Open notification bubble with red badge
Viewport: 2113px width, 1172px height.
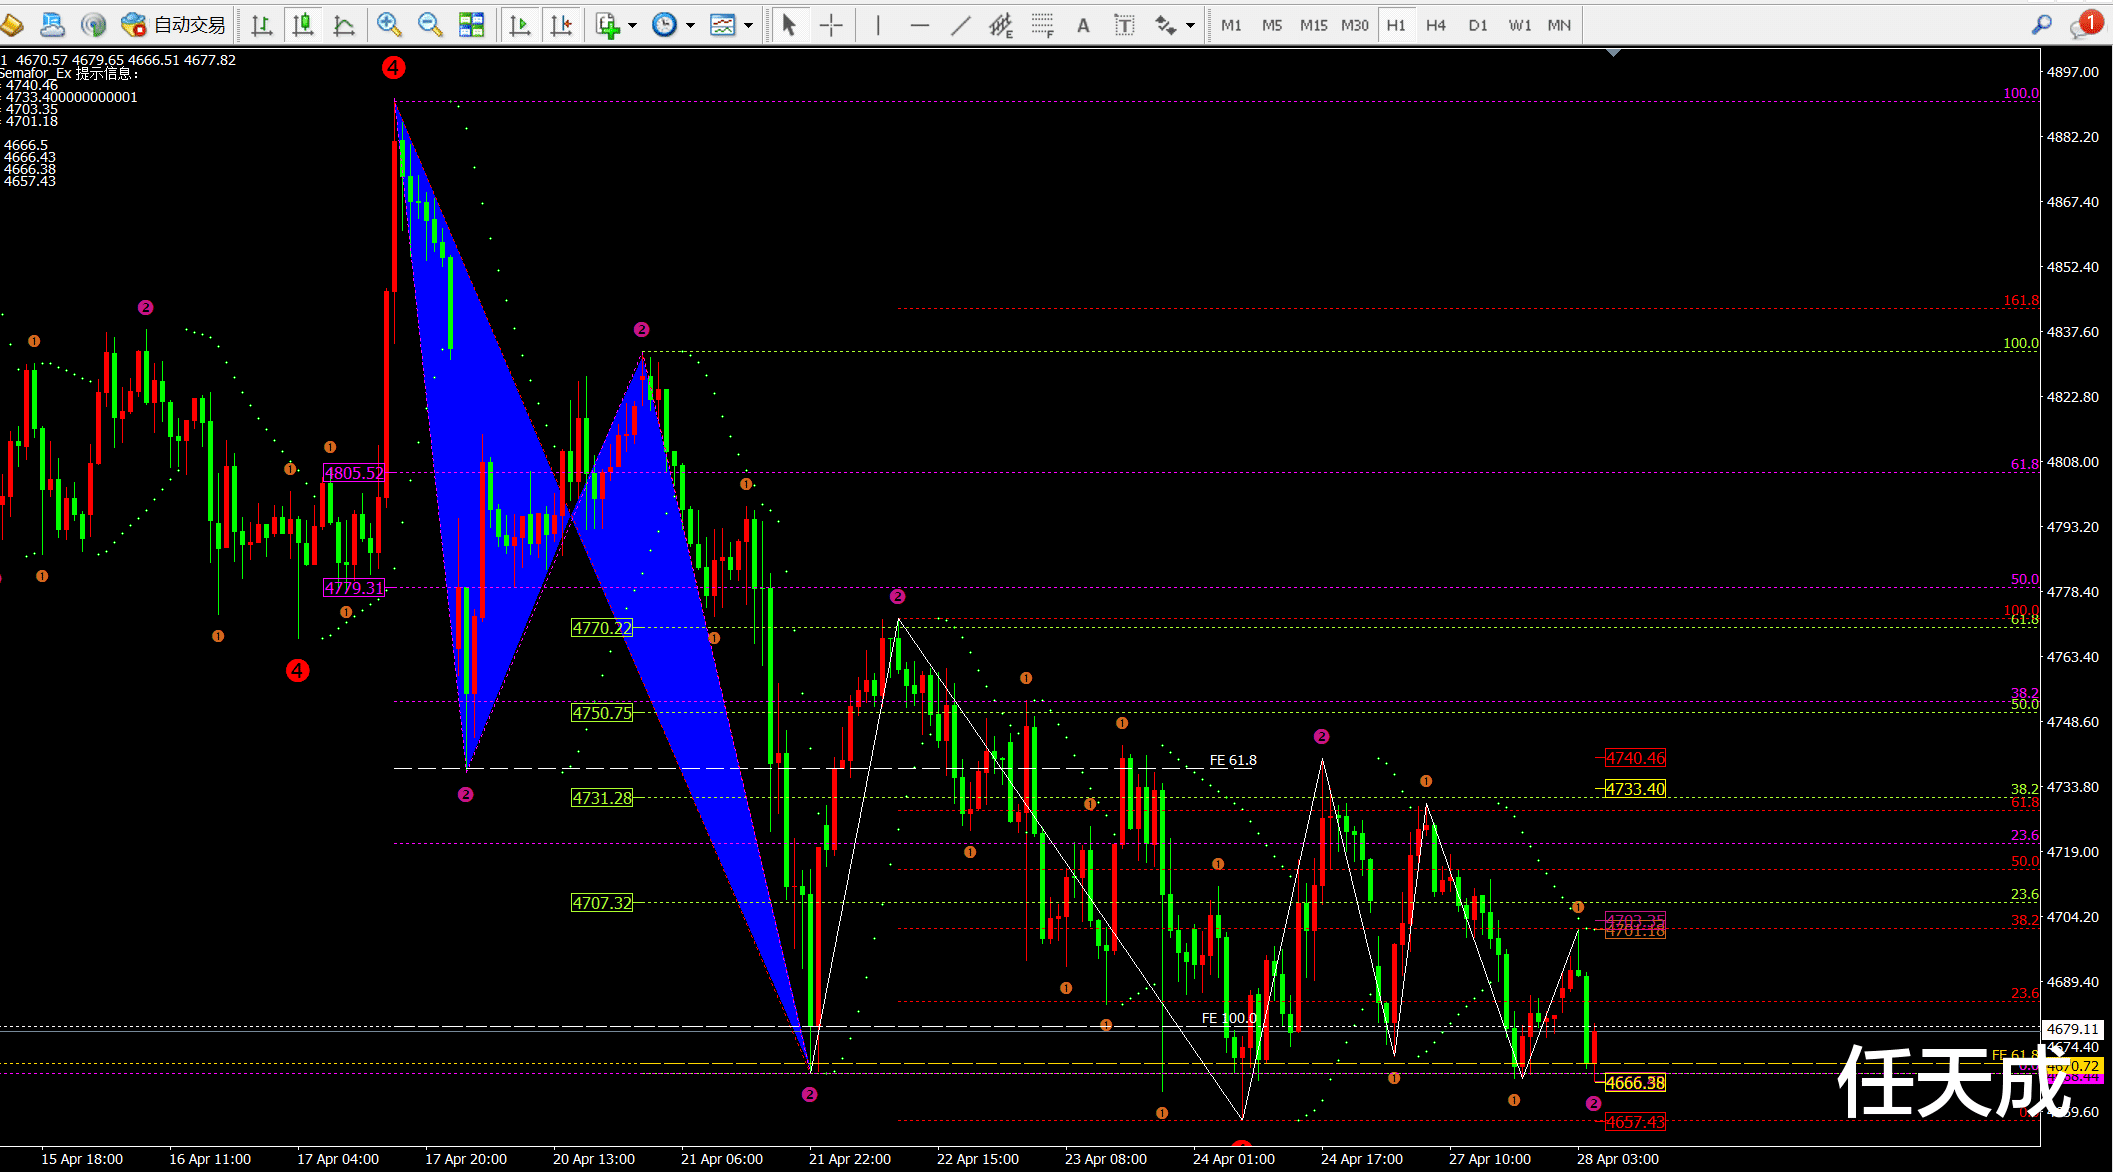pyautogui.click(x=2086, y=24)
